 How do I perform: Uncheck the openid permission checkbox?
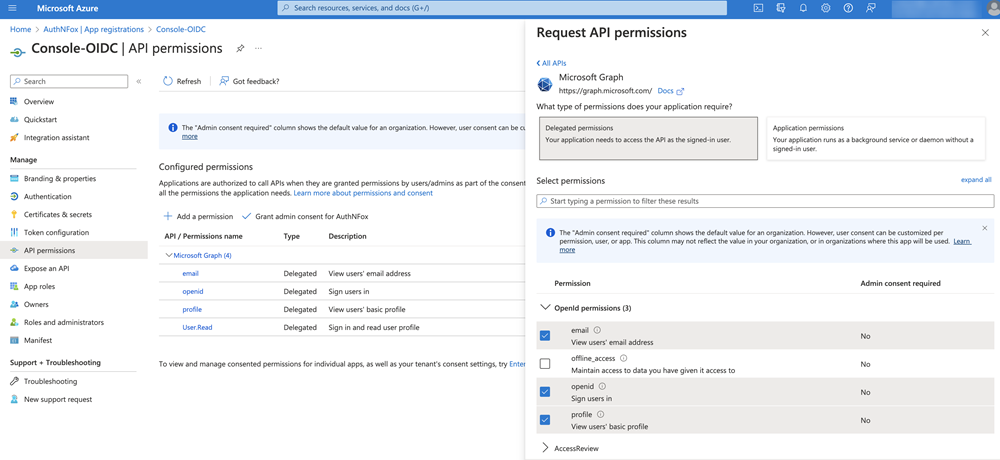(x=545, y=392)
